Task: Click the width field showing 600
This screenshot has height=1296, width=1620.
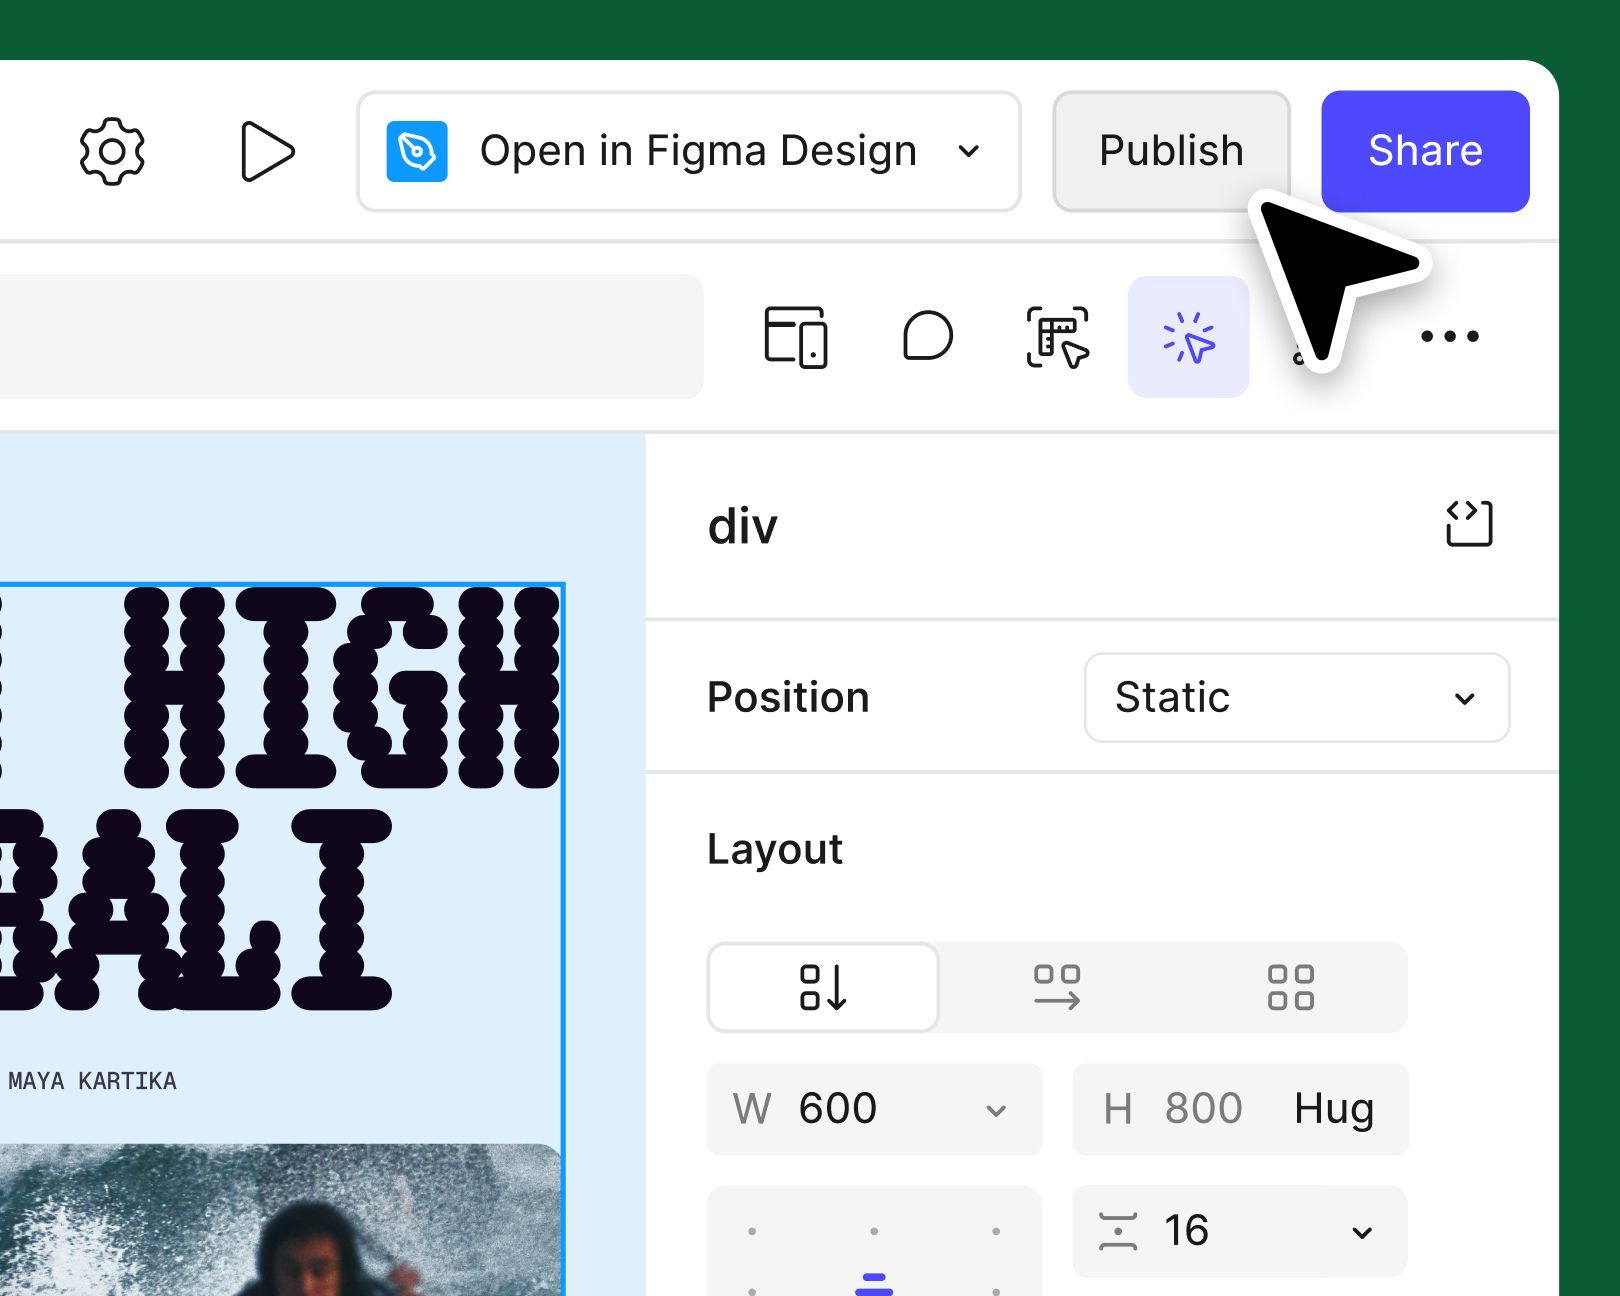Action: pyautogui.click(x=874, y=1109)
